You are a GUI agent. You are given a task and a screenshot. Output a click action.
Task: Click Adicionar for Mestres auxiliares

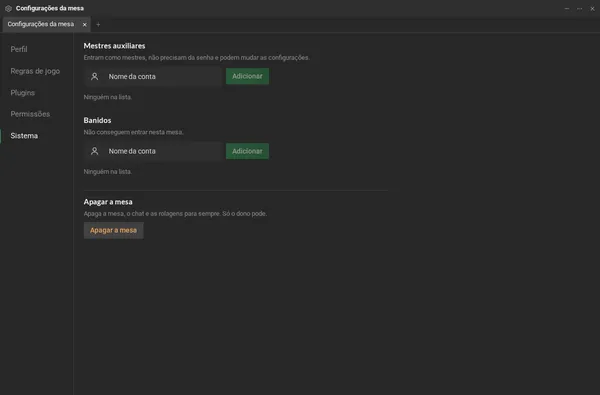(247, 76)
